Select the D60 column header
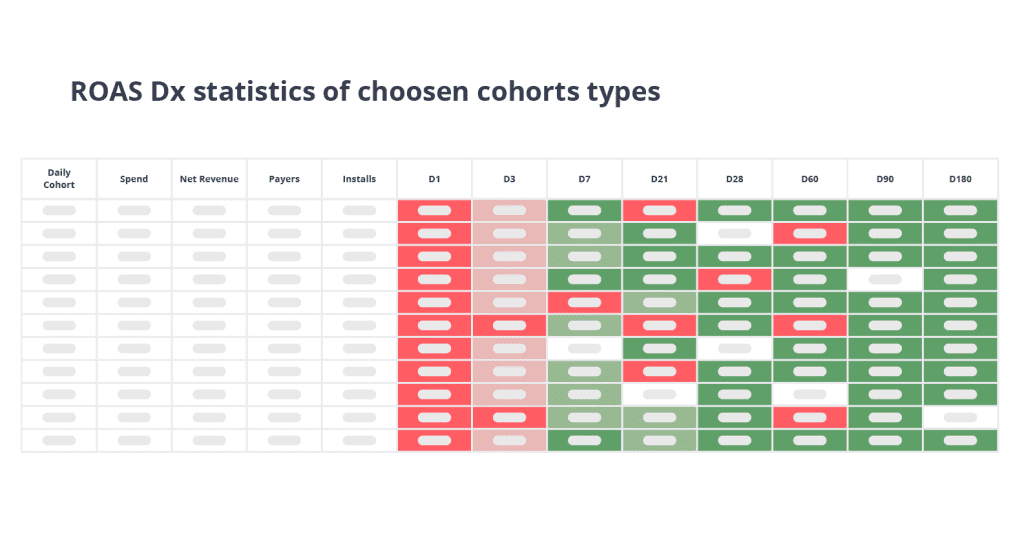The image size is (1024, 559). [809, 179]
